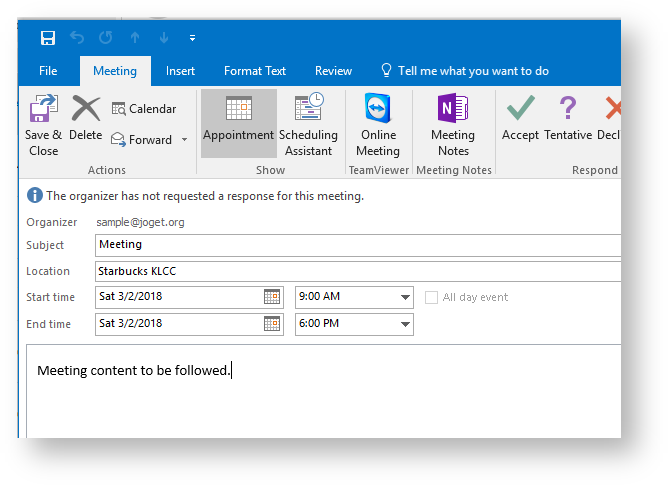Viewport: 669px width, 486px height.
Task: Select the Appointment view button
Action: pos(238,122)
